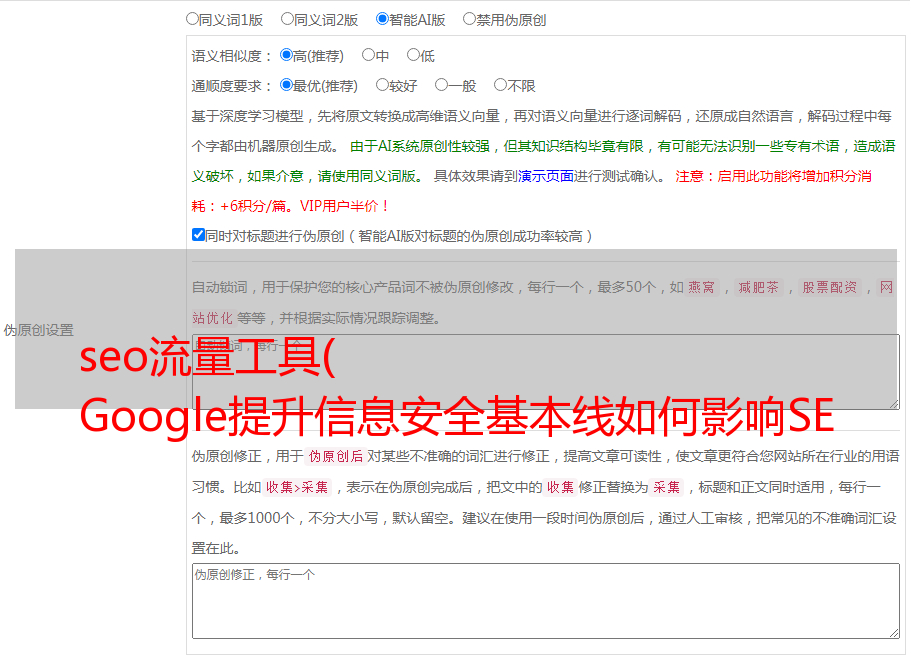
Task: Set 通顺度要求 to 一般
Action: pos(442,85)
